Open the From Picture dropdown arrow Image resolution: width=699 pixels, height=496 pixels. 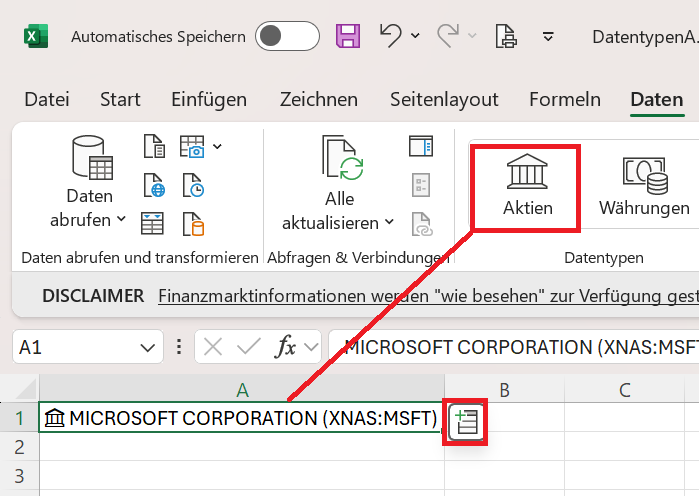pos(217,146)
